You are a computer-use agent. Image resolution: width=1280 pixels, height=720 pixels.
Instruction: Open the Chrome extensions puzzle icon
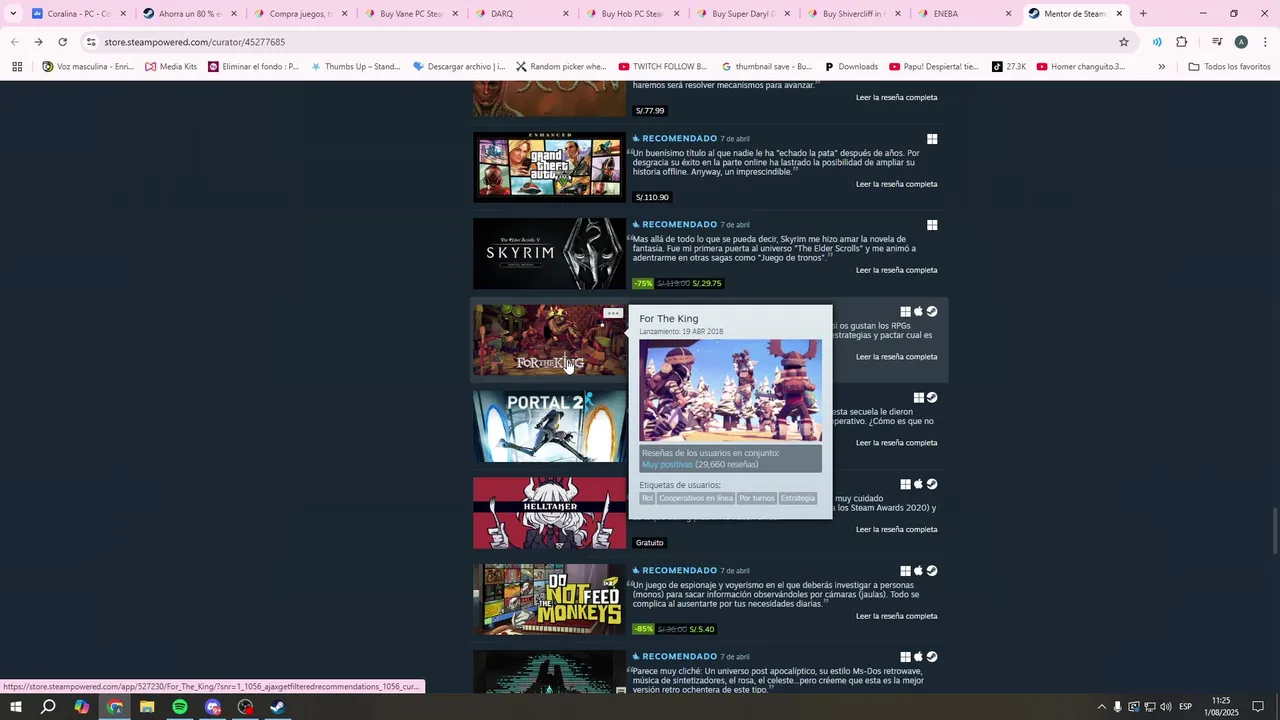click(x=1182, y=42)
